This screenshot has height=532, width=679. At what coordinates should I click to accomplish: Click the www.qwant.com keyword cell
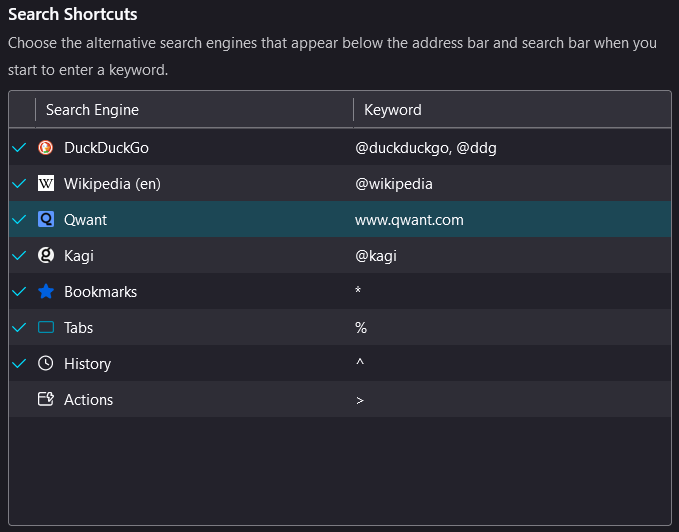tap(409, 220)
